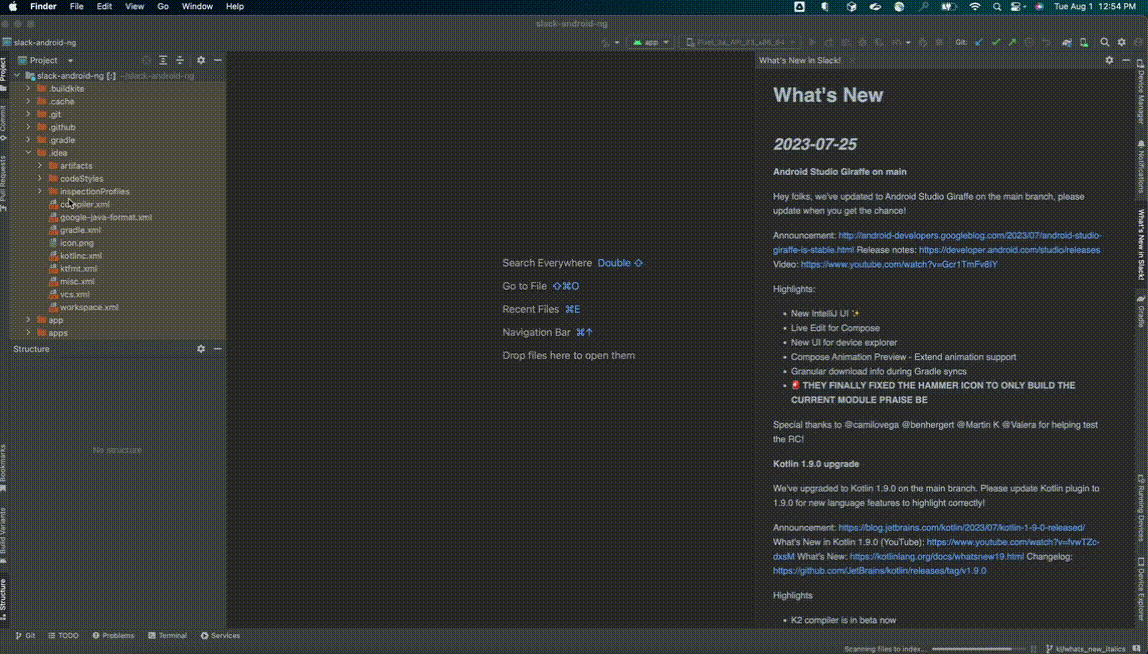Toggle the Notifications side tab on right

pos(1141,167)
